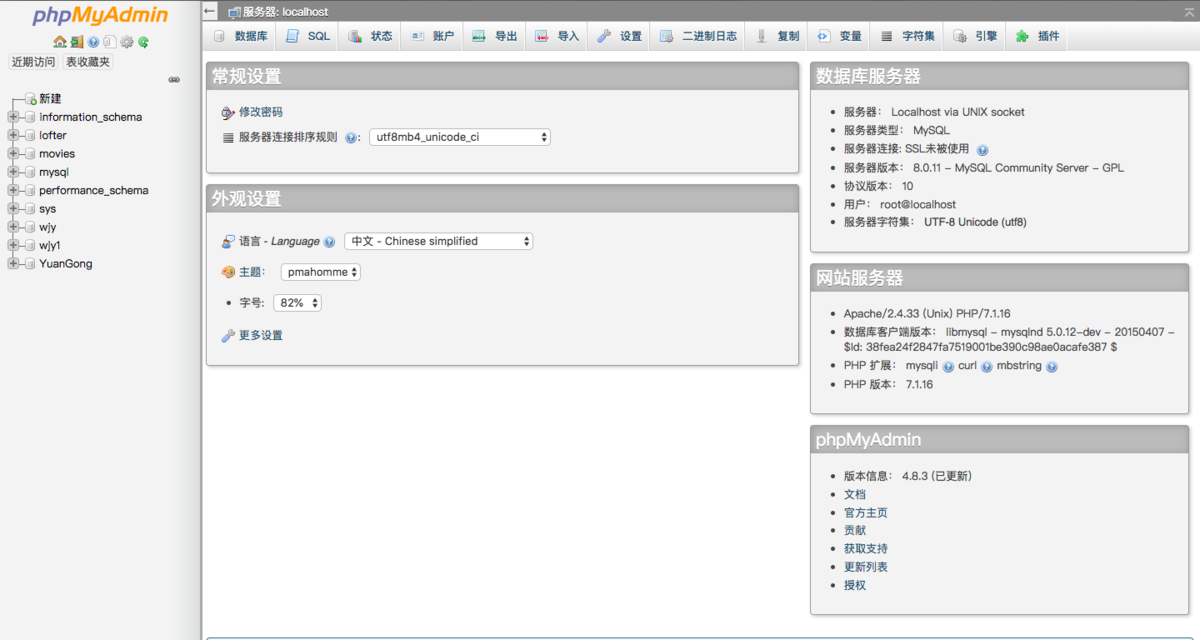
Task: Click the 获取支持 link
Action: [x=866, y=549]
